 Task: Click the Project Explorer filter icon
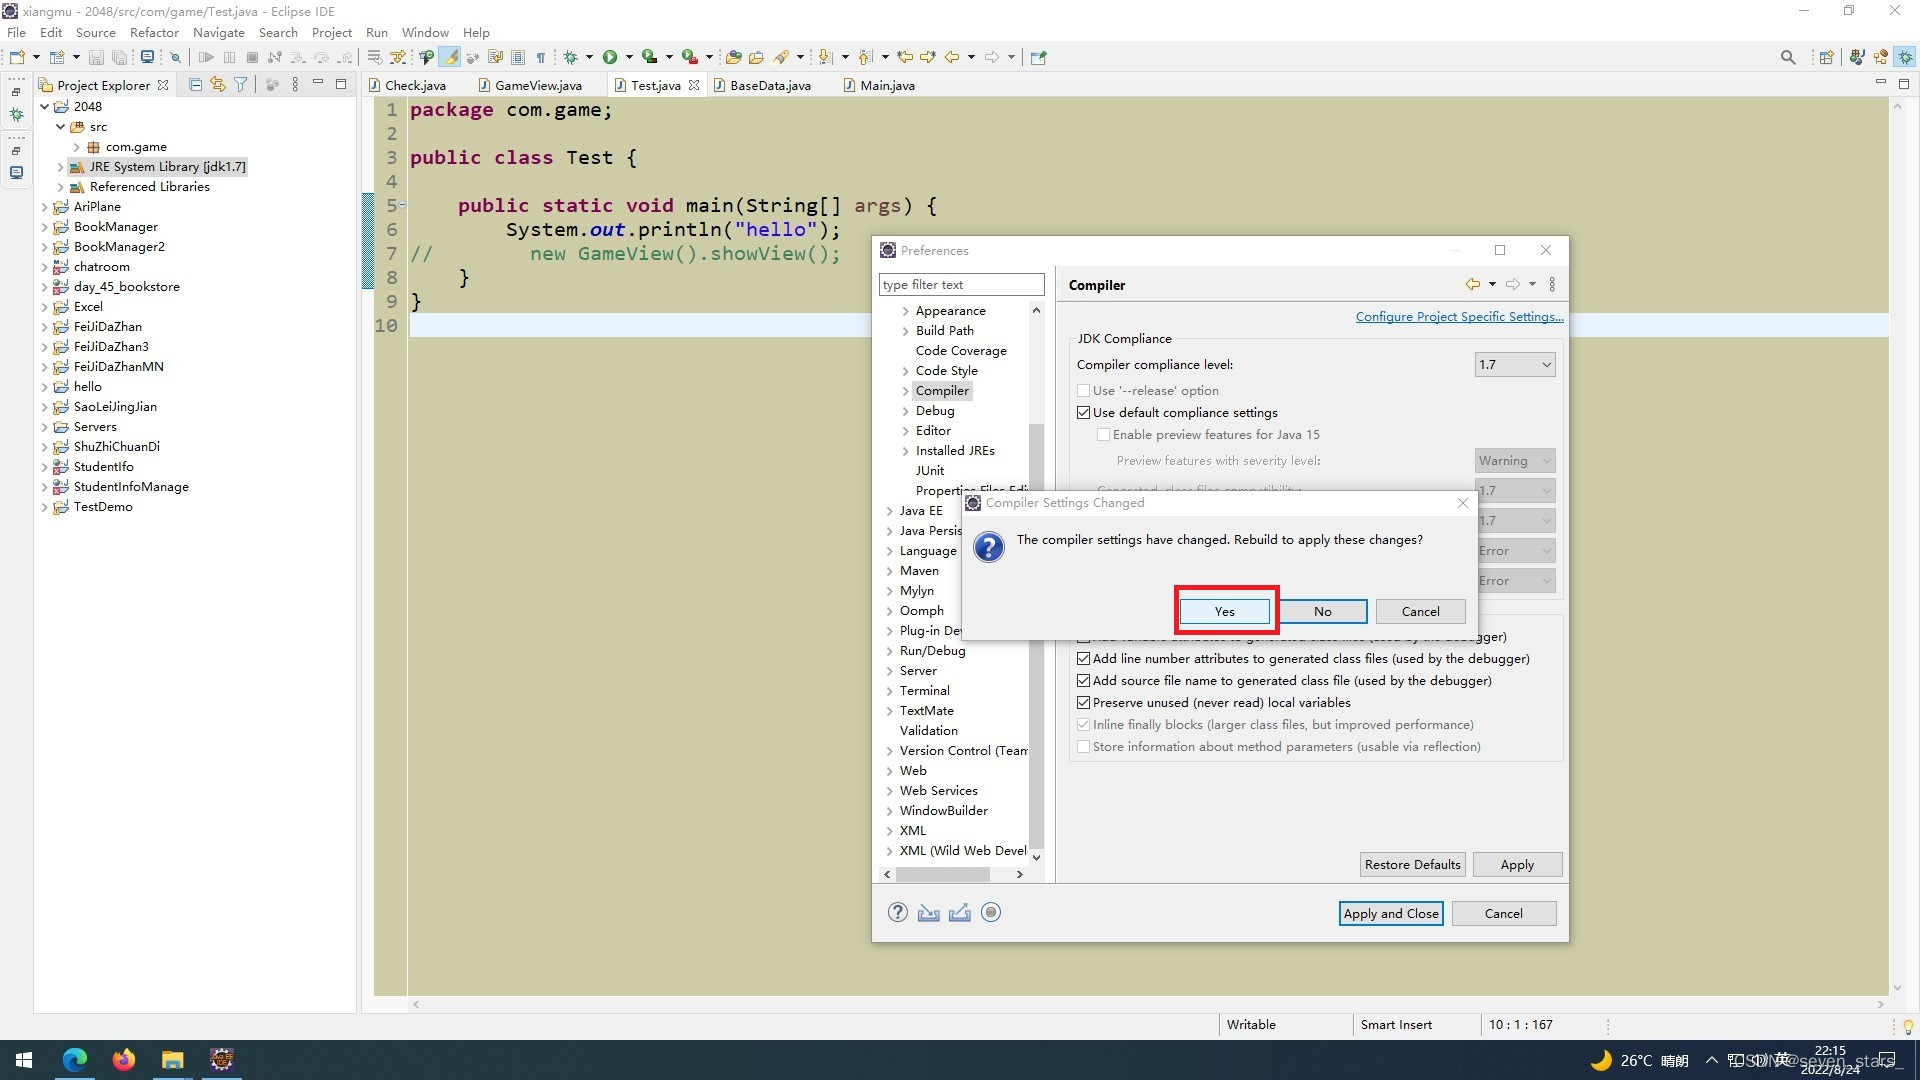coord(240,85)
